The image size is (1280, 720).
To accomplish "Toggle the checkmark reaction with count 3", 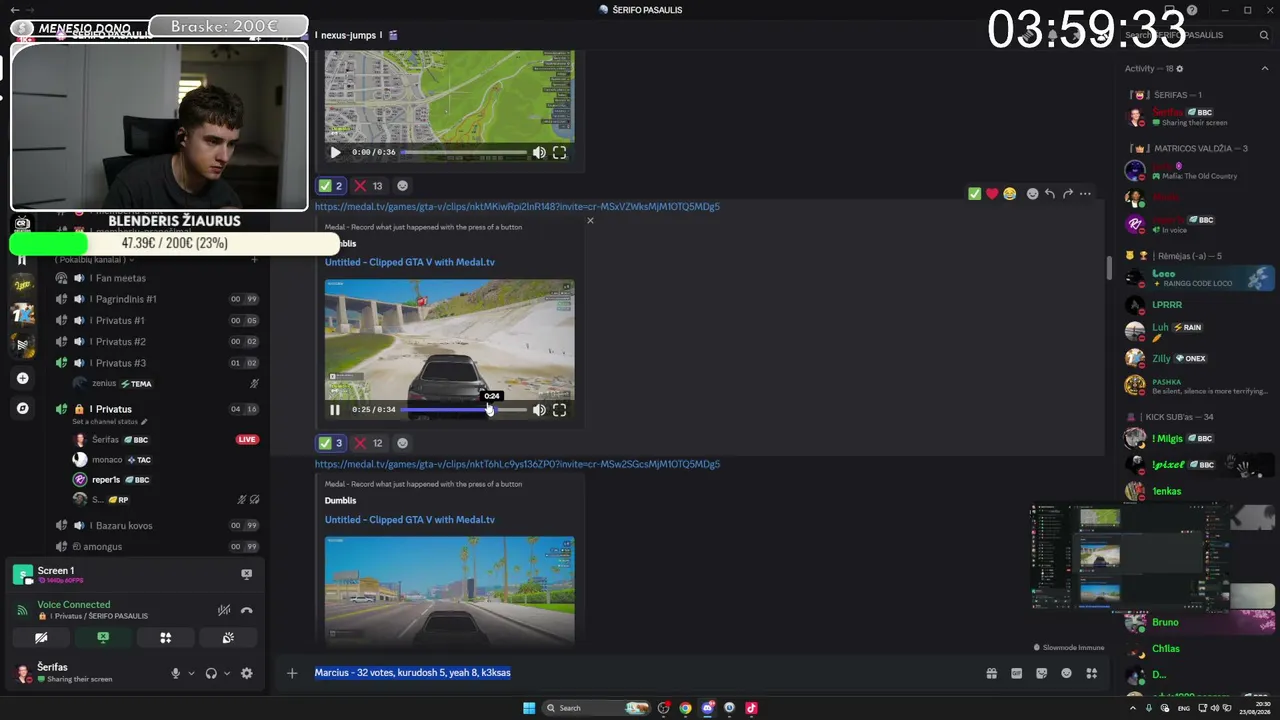I will 331,443.
